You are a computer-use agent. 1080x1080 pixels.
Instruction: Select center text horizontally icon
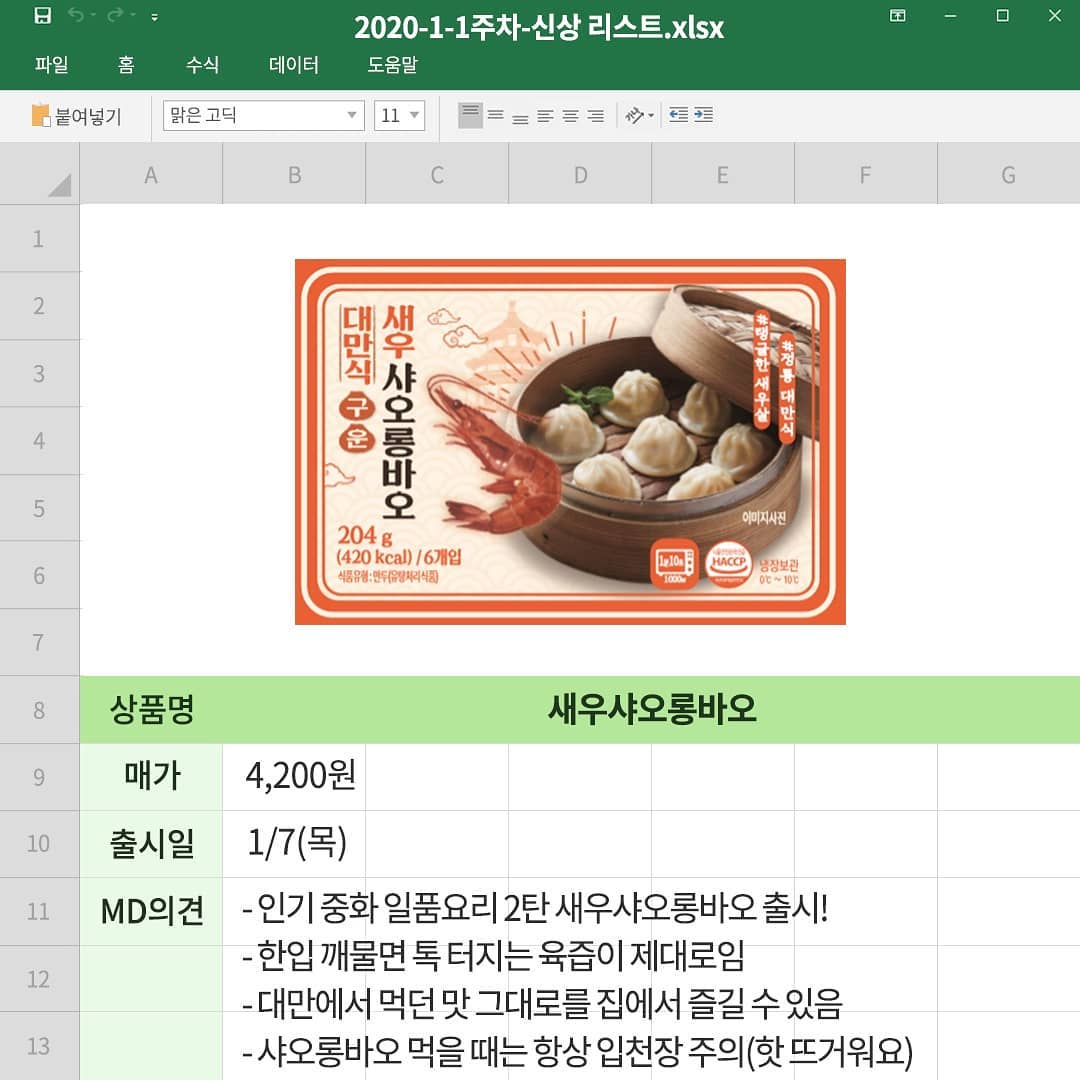click(570, 116)
